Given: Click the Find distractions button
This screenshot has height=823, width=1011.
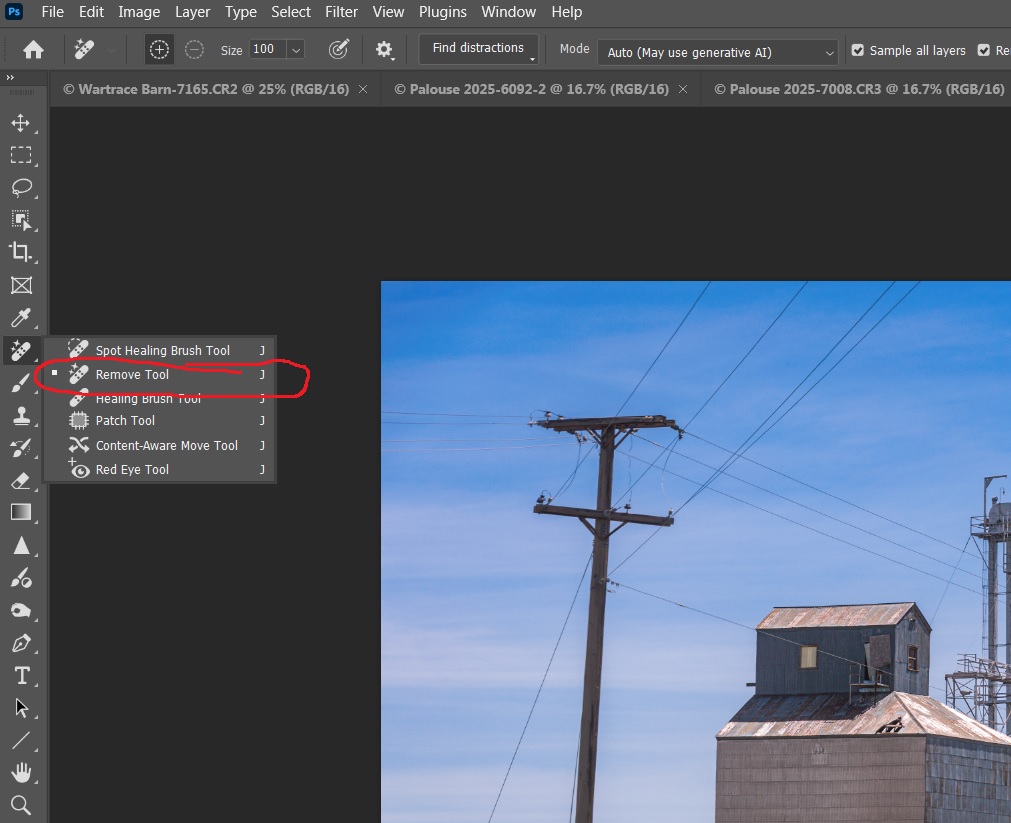Looking at the screenshot, I should pos(478,48).
